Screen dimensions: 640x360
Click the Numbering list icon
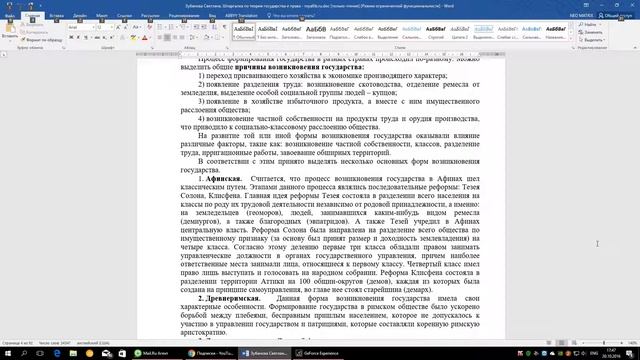pyautogui.click(x=171, y=27)
